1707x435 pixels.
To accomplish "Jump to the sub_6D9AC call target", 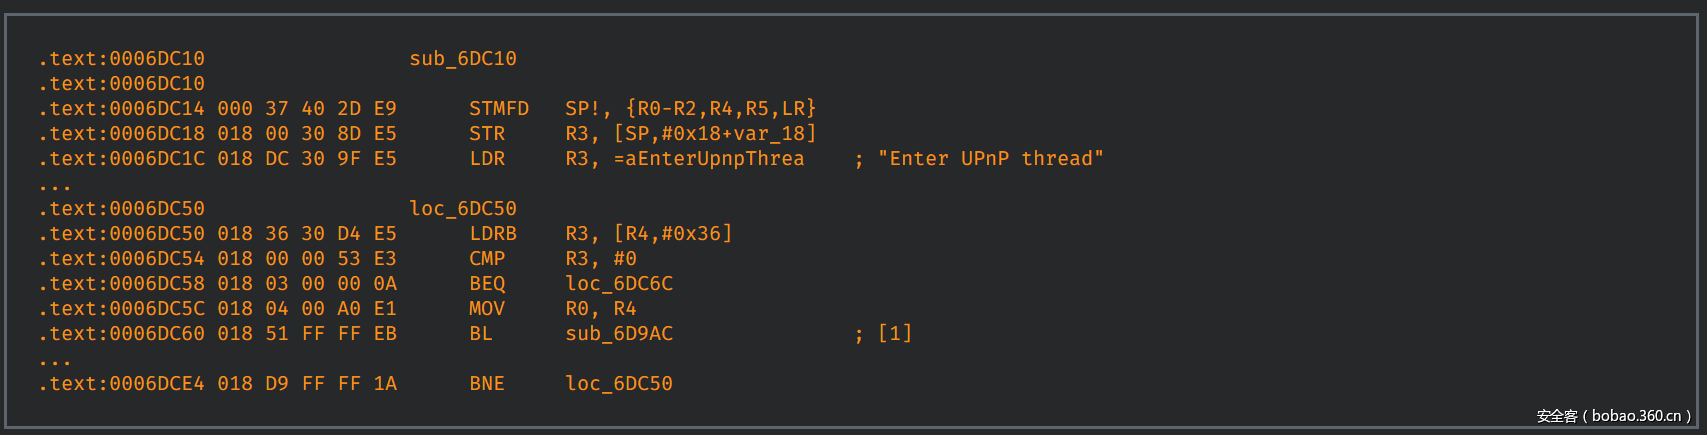I will [619, 334].
